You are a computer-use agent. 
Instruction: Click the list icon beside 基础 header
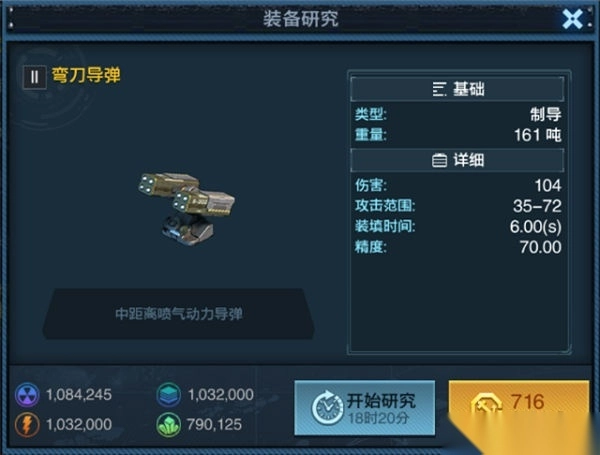439,89
